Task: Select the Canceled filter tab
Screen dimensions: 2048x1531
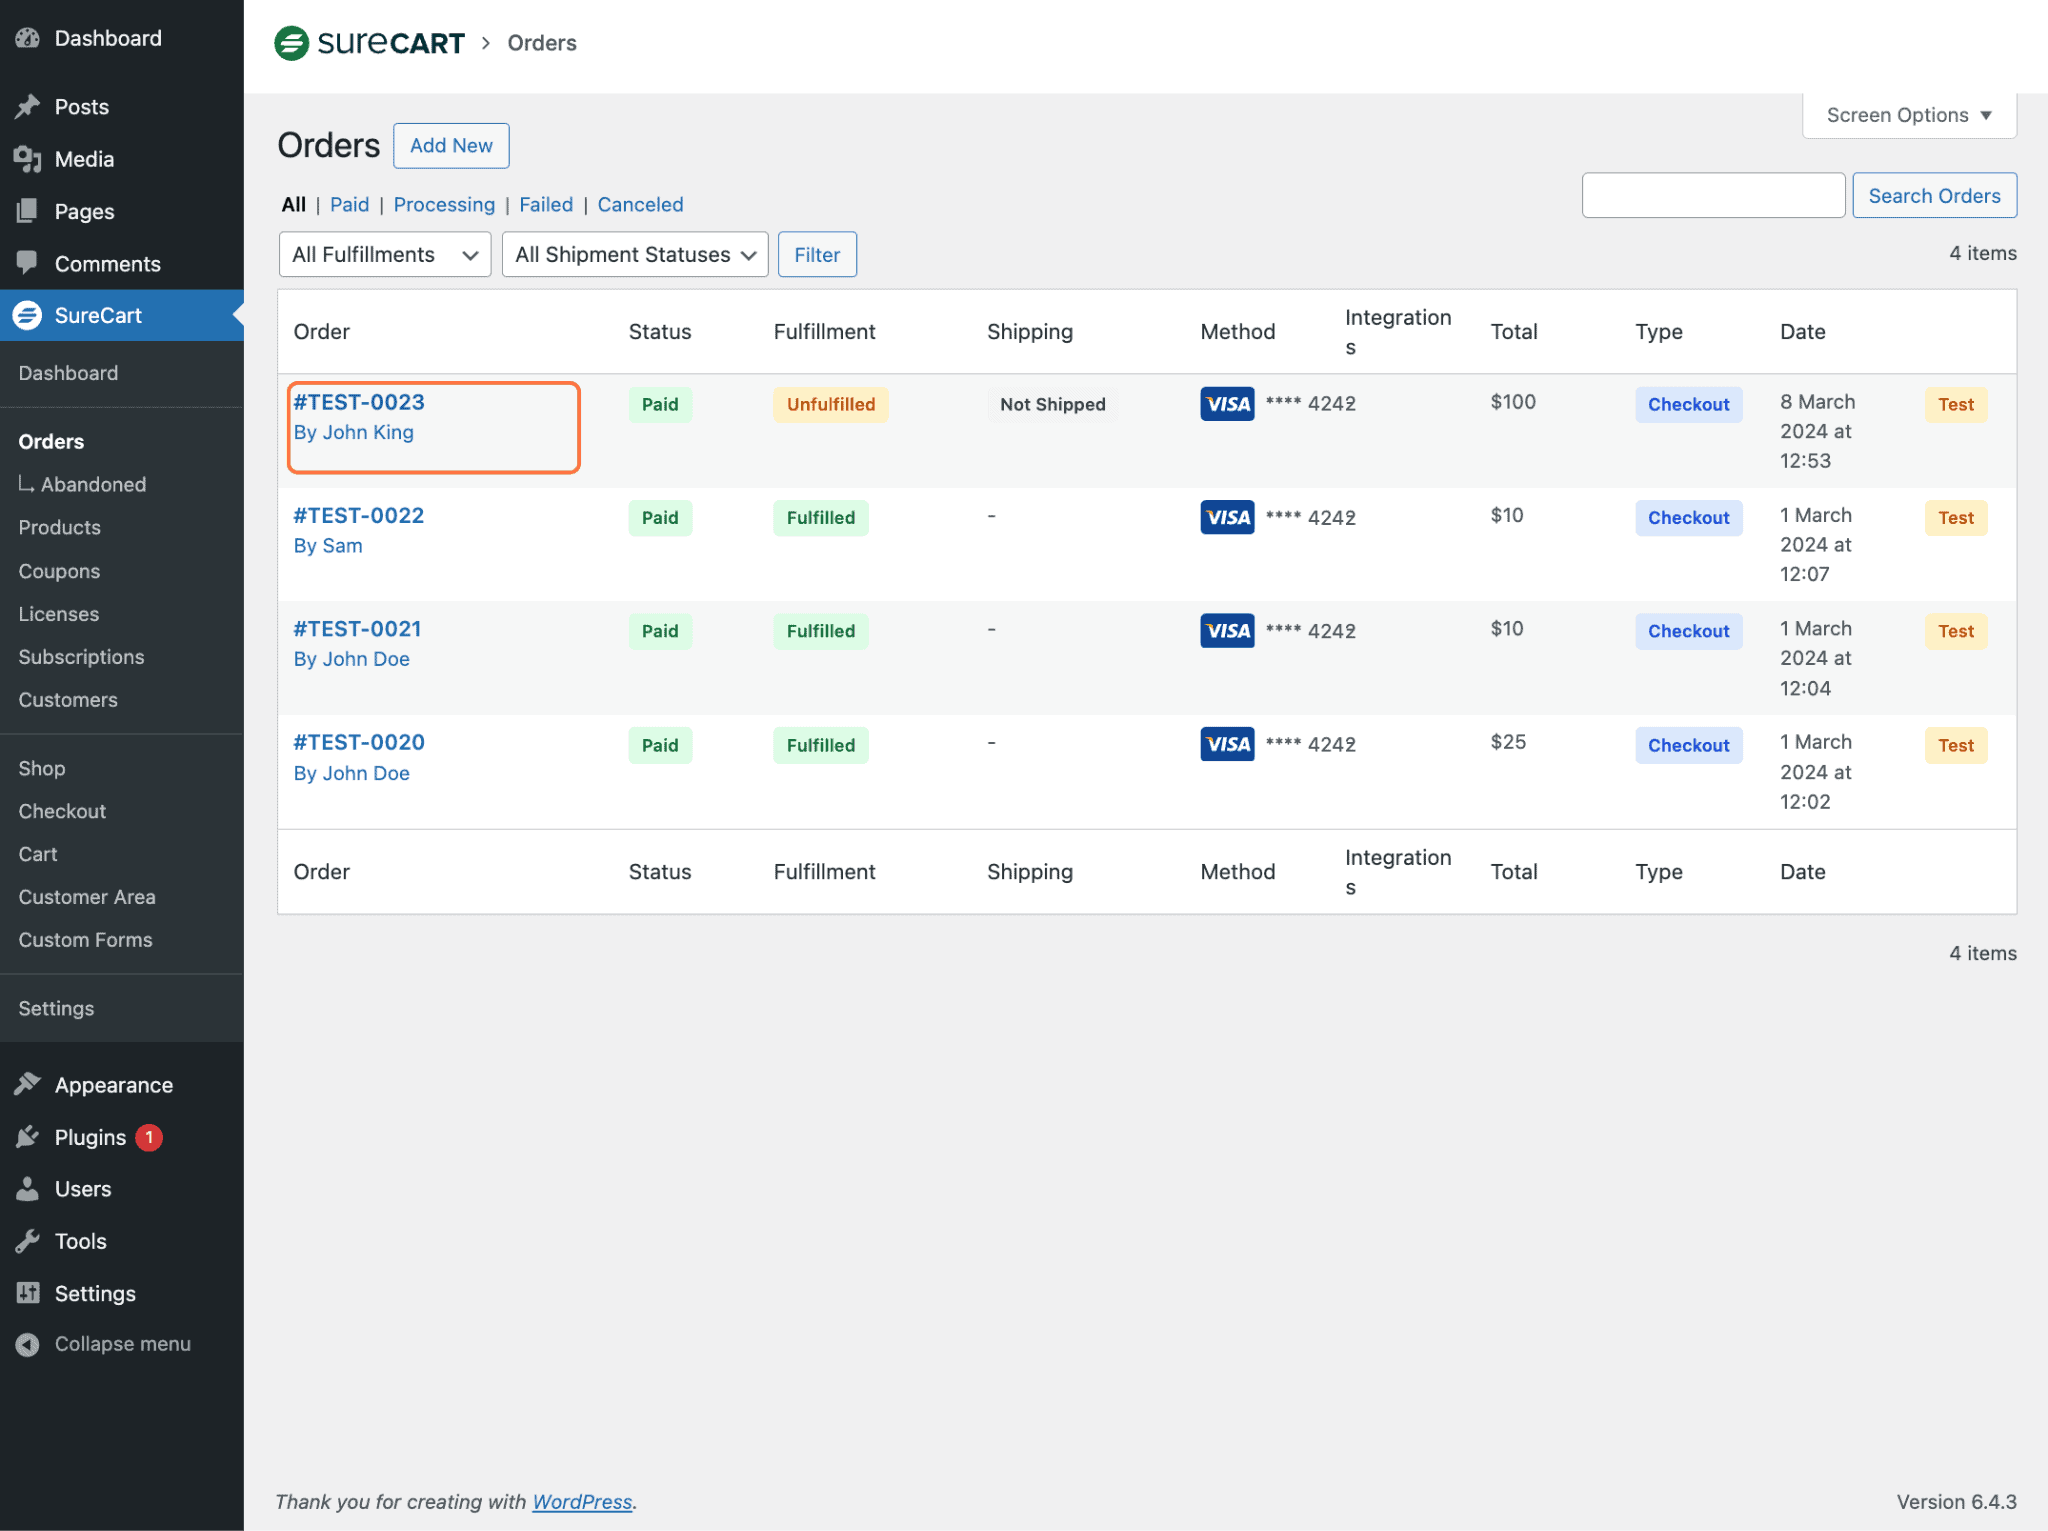Action: pyautogui.click(x=640, y=204)
